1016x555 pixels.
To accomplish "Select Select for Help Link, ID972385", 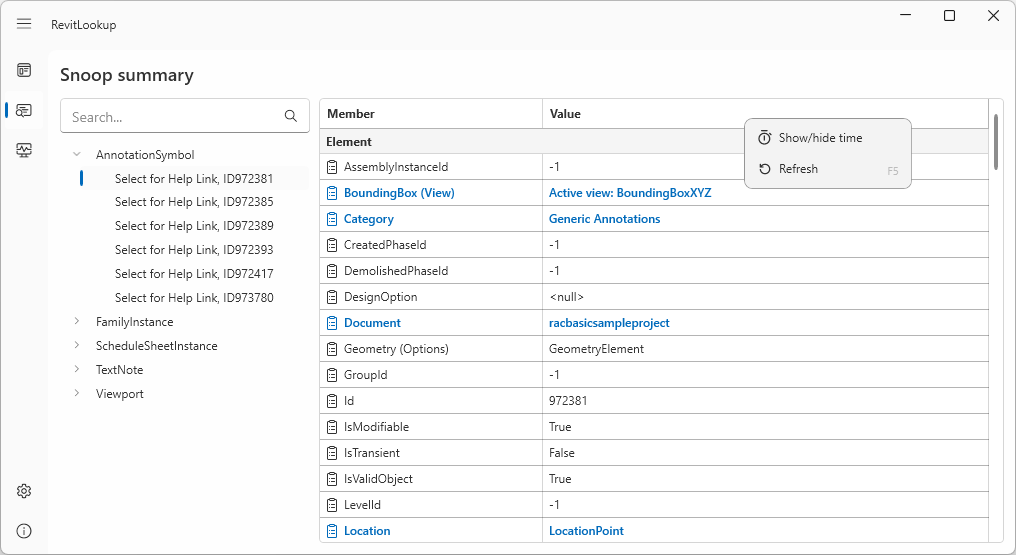I will tap(194, 201).
